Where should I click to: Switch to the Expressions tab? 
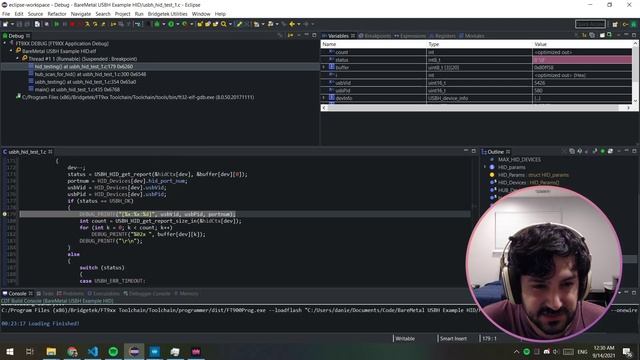pyautogui.click(x=410, y=36)
